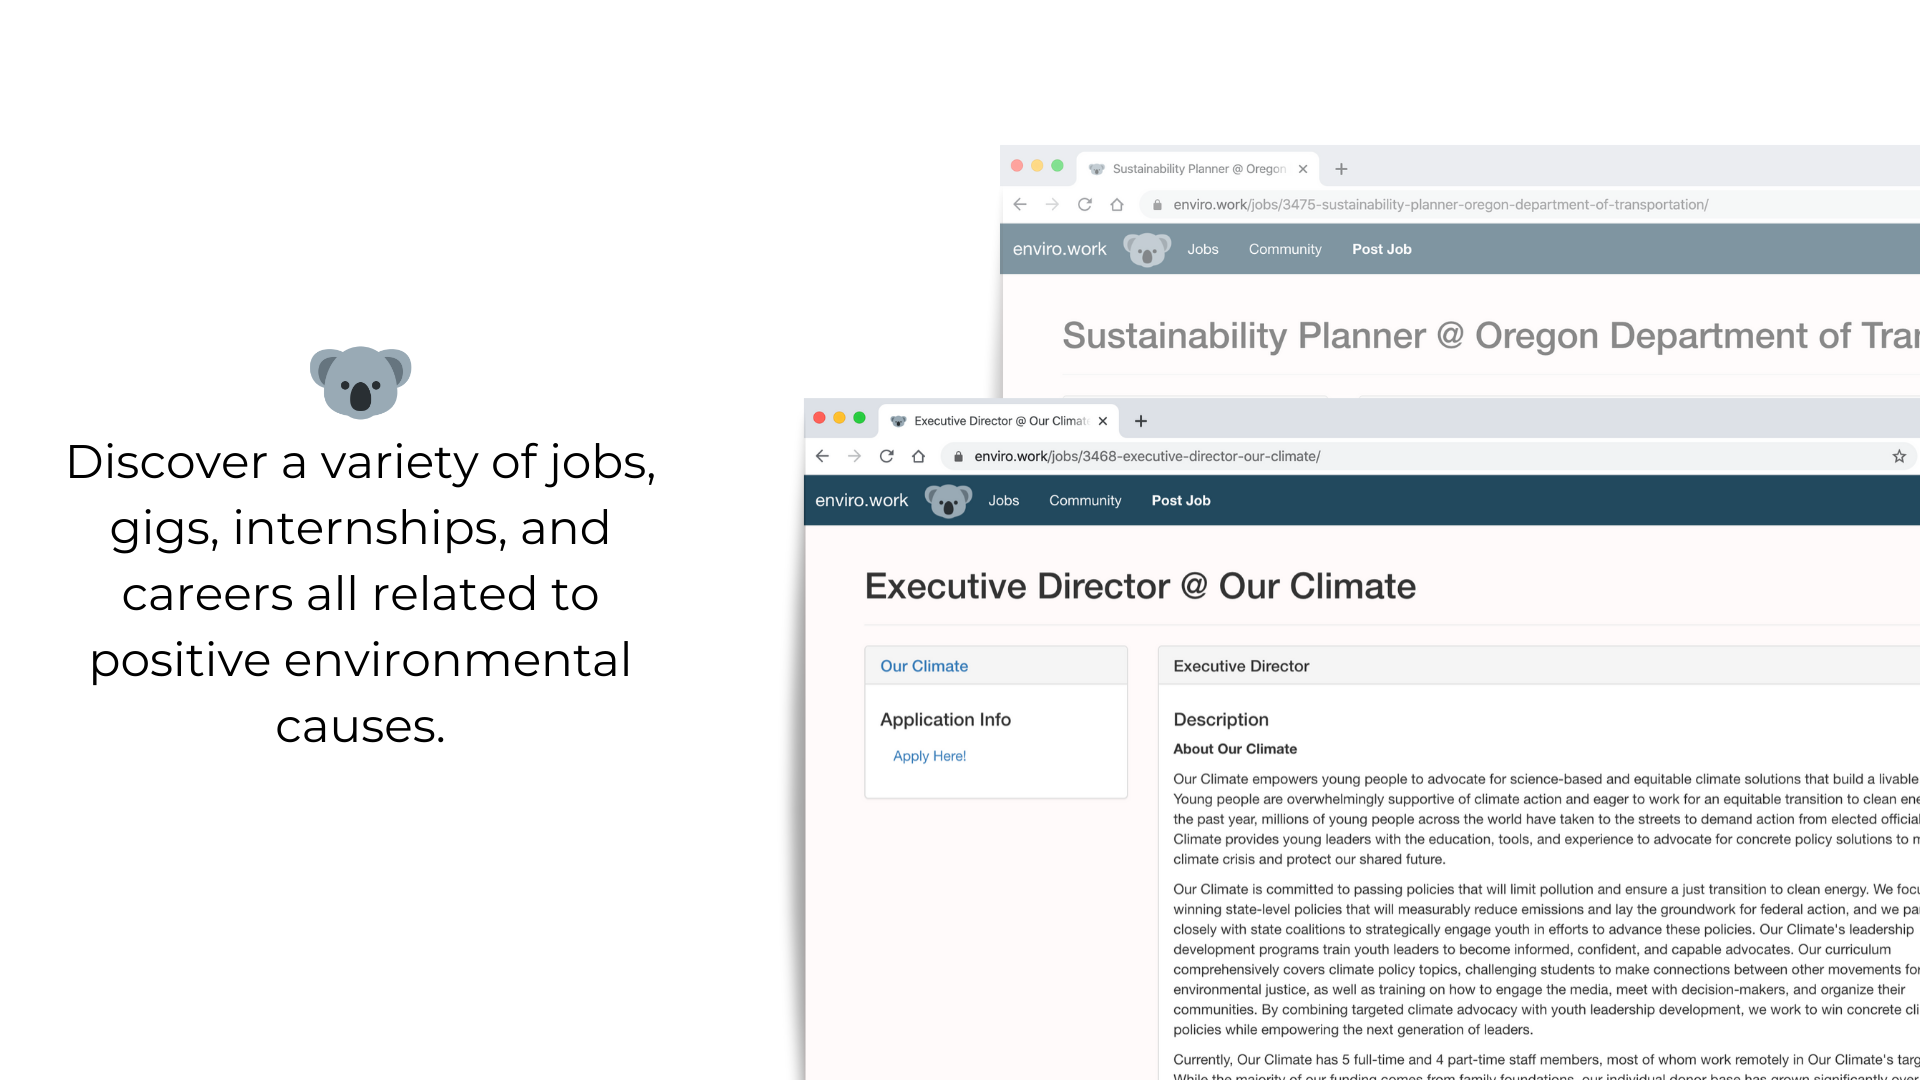Screen dimensions: 1920x1080
Task: Switch to the Sustainability Planner @ Oregon tab
Action: [x=1198, y=169]
